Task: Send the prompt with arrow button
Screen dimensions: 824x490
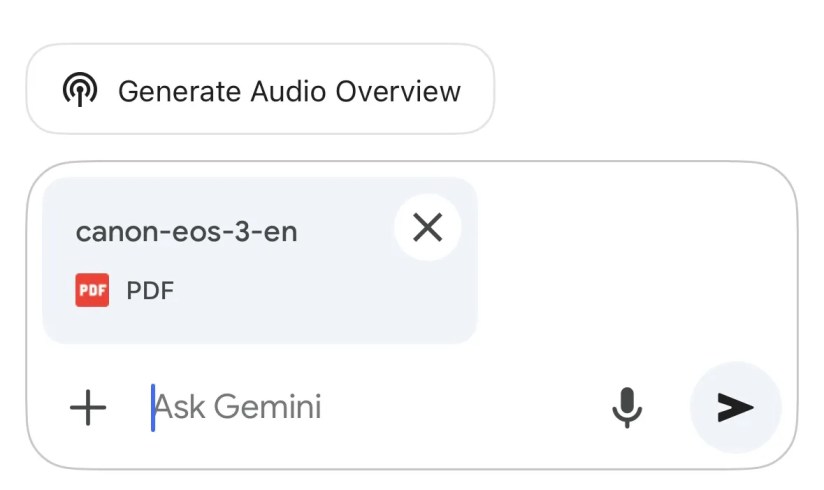Action: coord(735,407)
